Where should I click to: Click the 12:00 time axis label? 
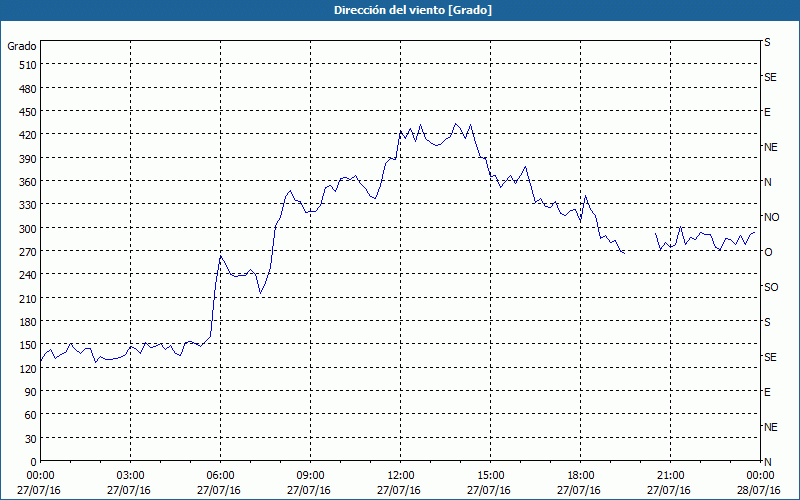point(399,476)
